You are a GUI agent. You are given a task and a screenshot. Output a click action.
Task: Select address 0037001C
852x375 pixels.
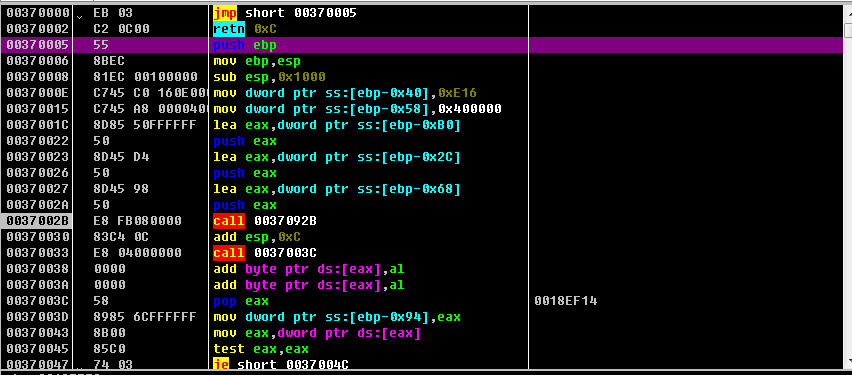(37, 125)
